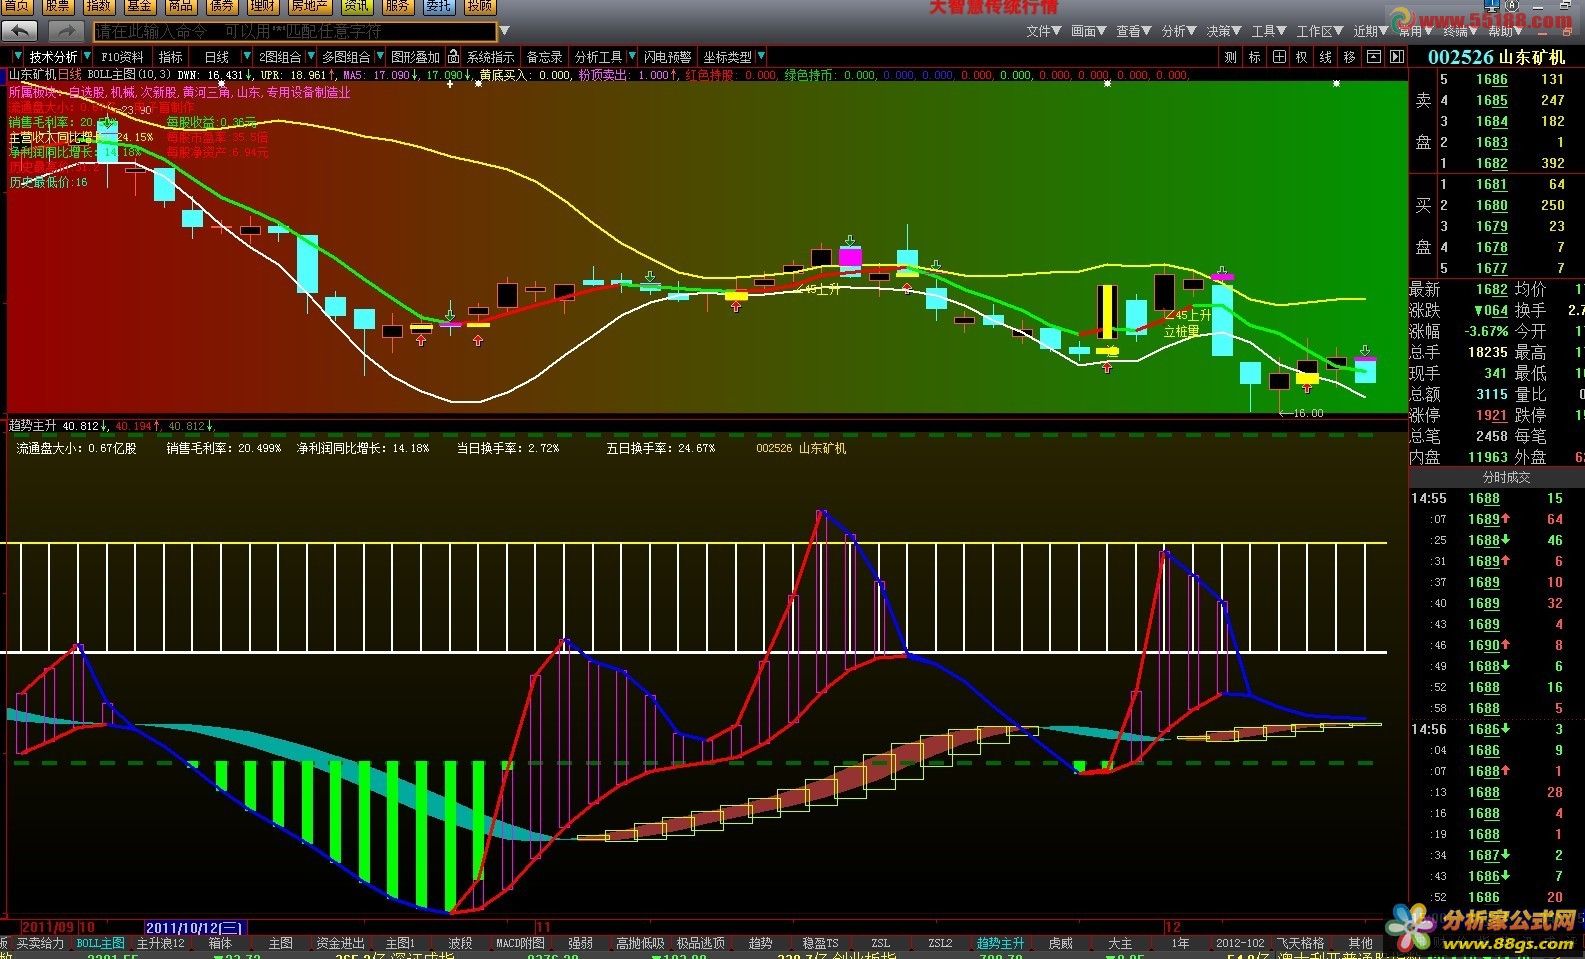Click the 测 measurement tool icon

(1231, 57)
